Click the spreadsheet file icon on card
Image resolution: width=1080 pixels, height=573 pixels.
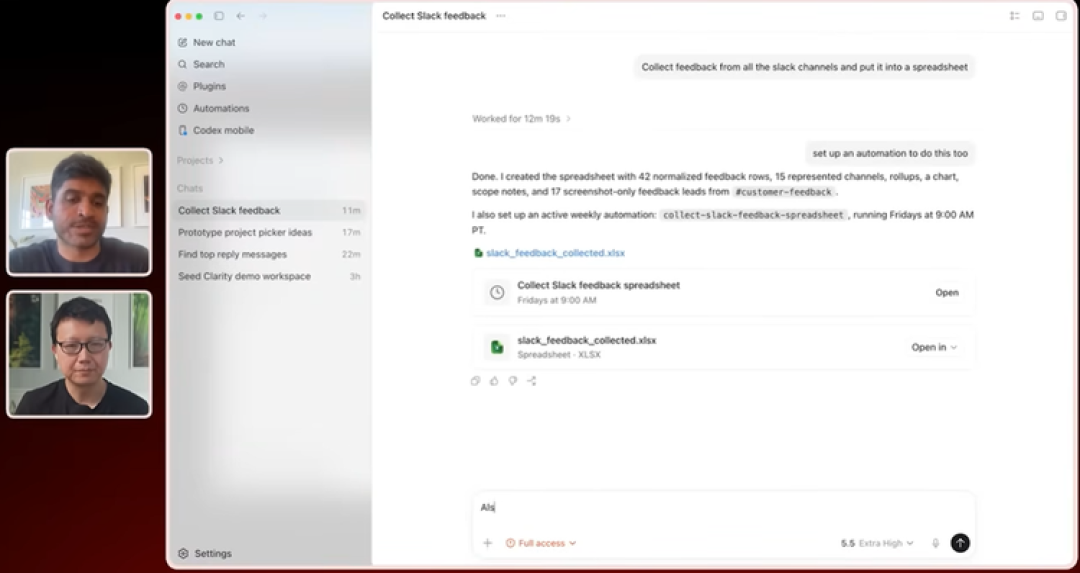pyautogui.click(x=497, y=347)
